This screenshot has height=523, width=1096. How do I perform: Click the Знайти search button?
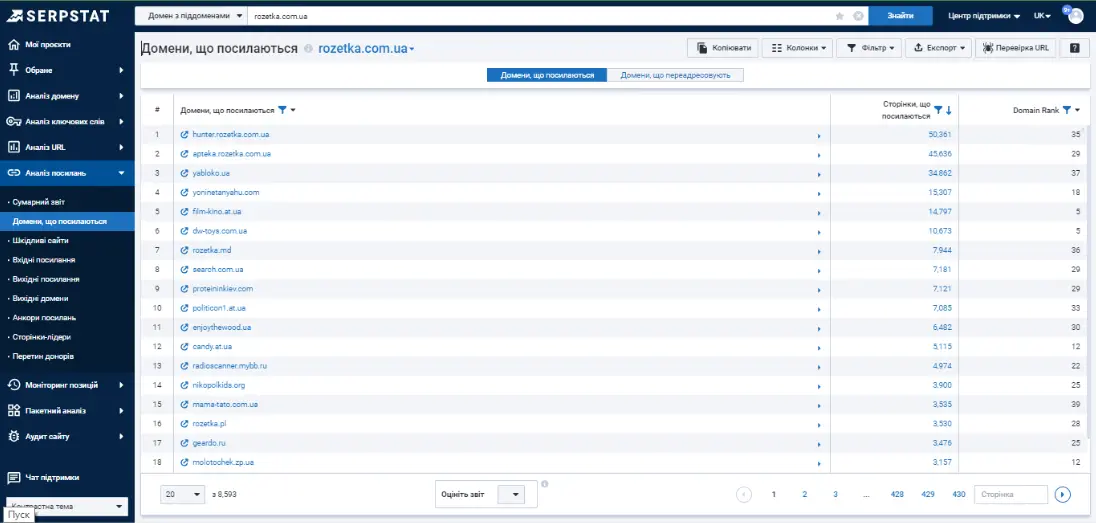tap(901, 16)
